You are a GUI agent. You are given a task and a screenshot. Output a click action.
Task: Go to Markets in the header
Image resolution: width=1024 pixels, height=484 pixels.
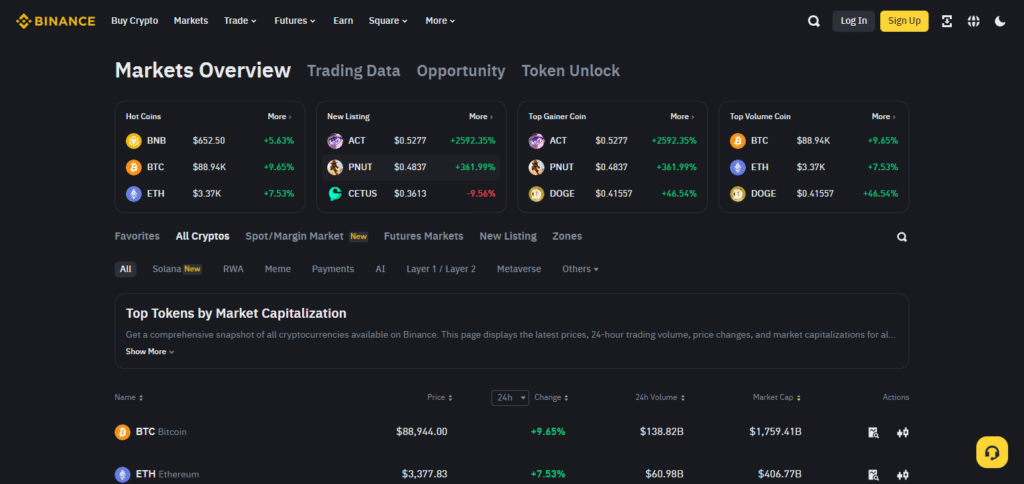191,21
